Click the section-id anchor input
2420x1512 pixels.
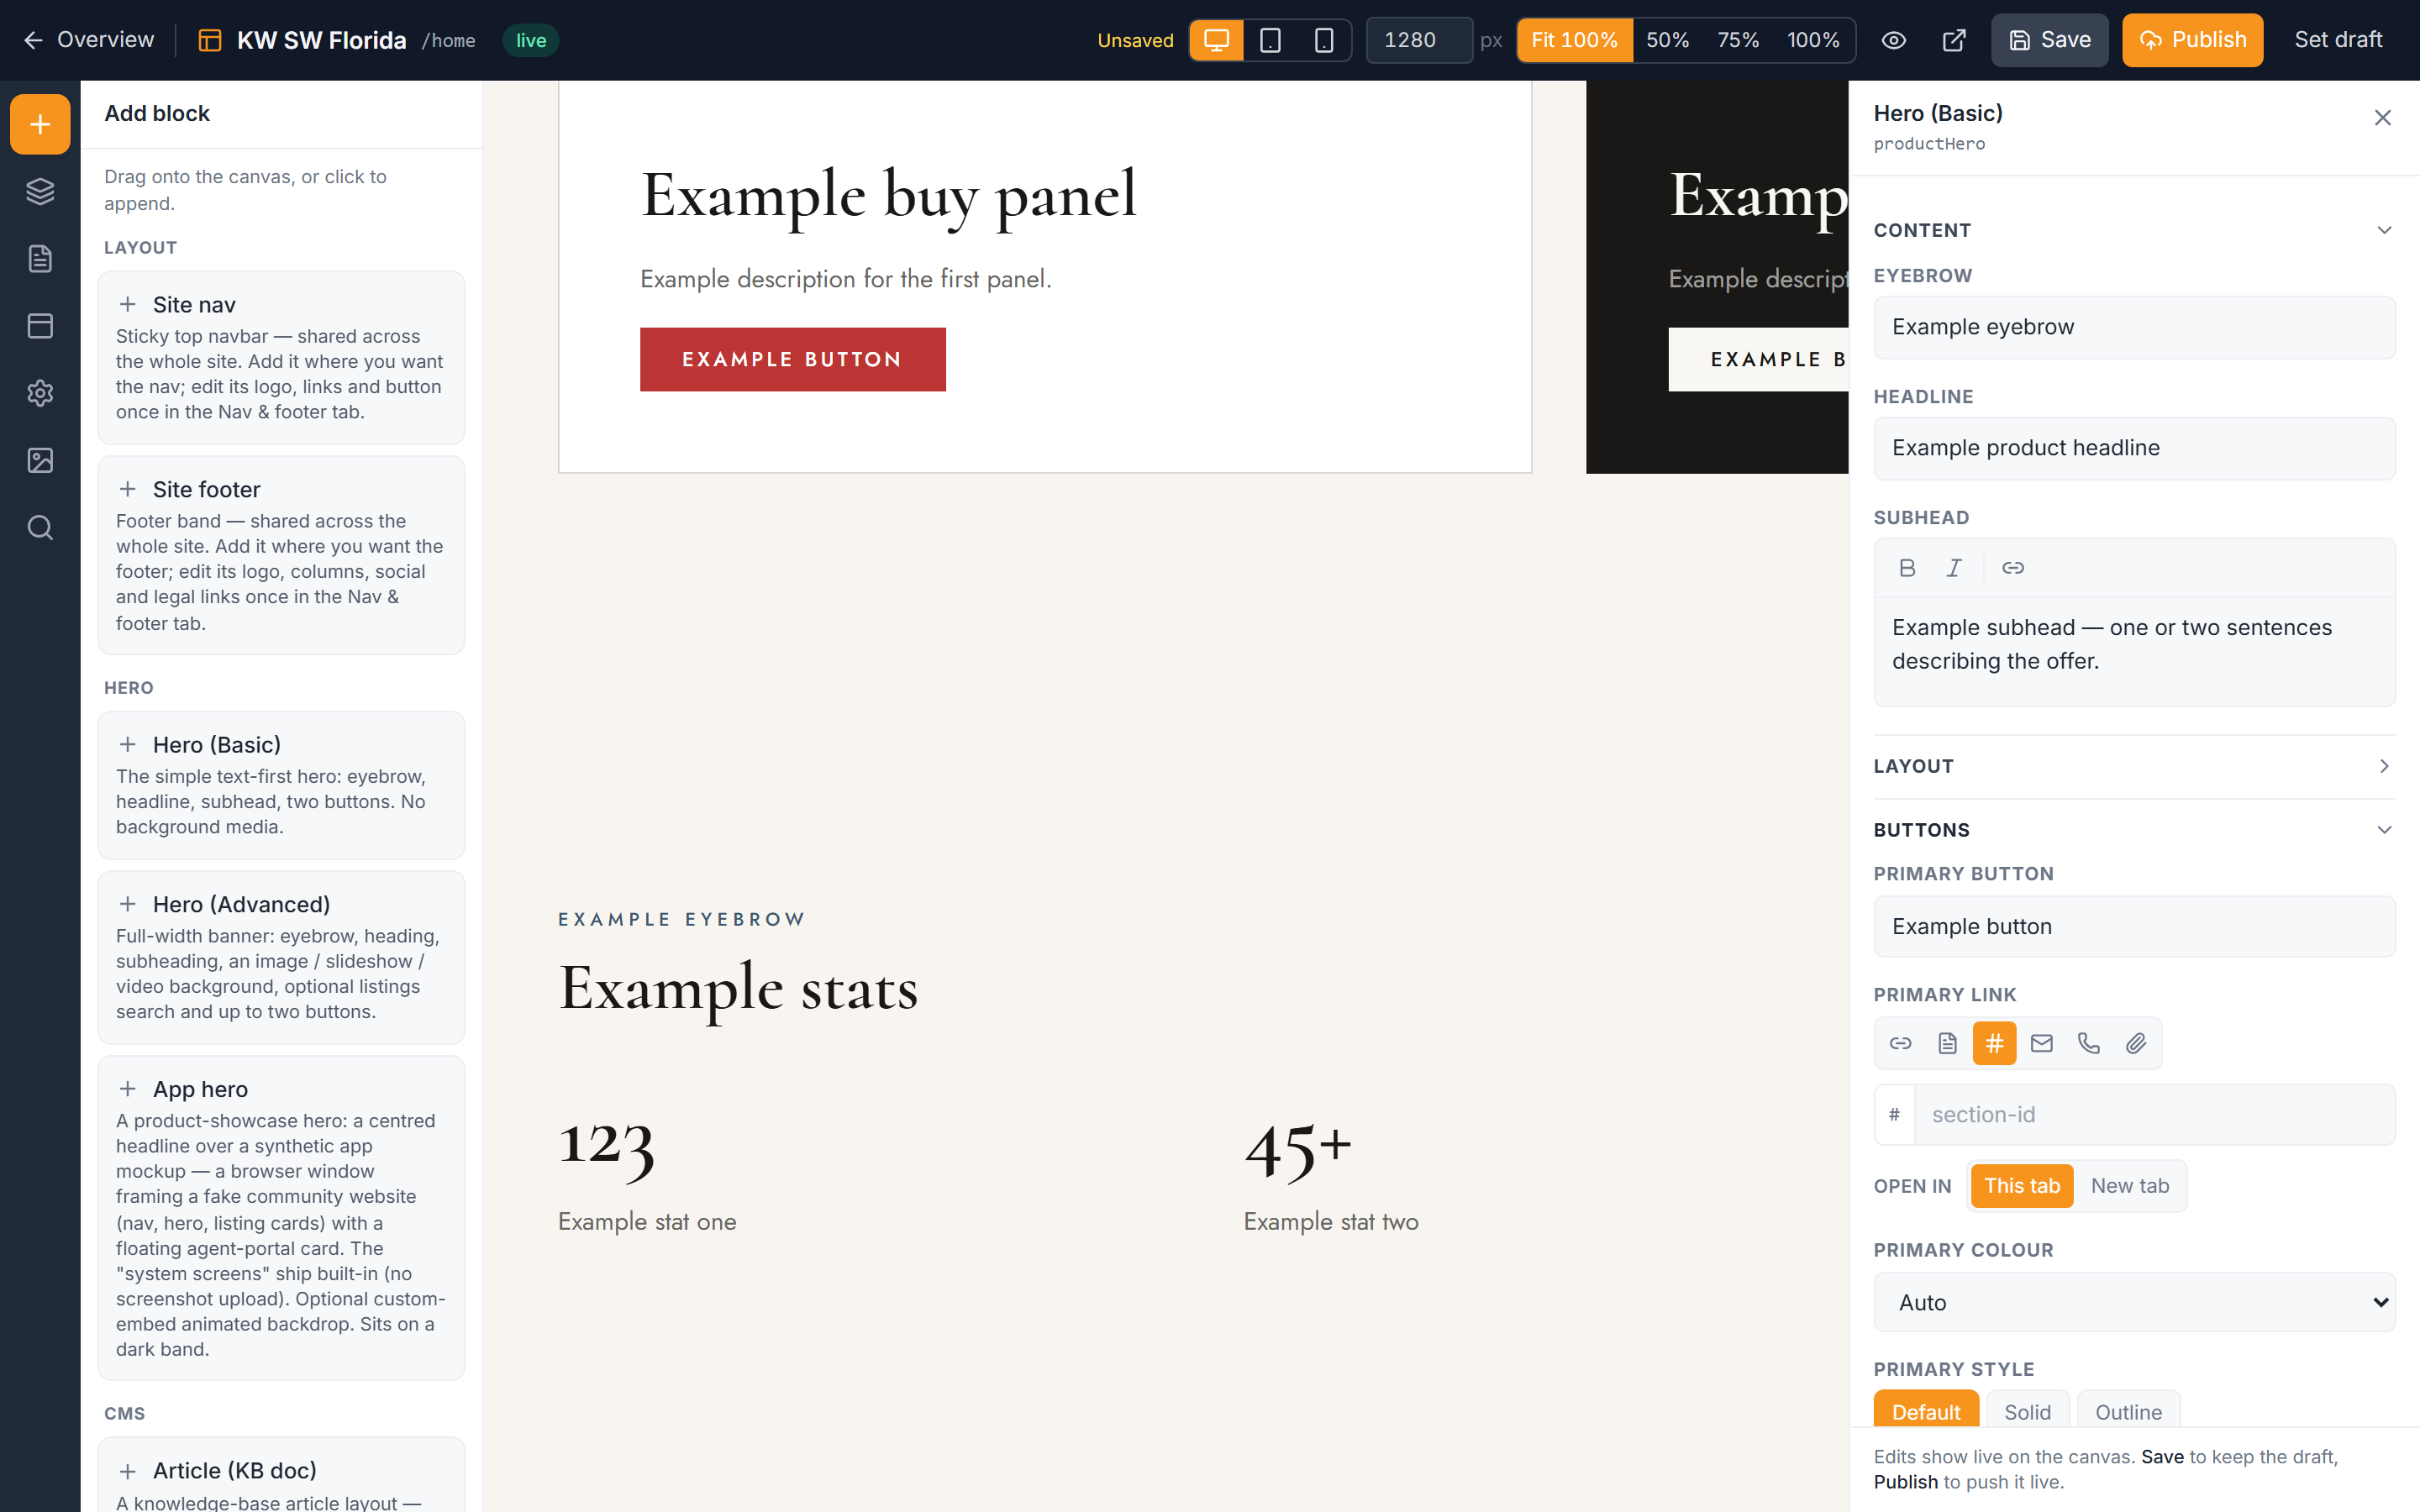click(x=2154, y=1114)
